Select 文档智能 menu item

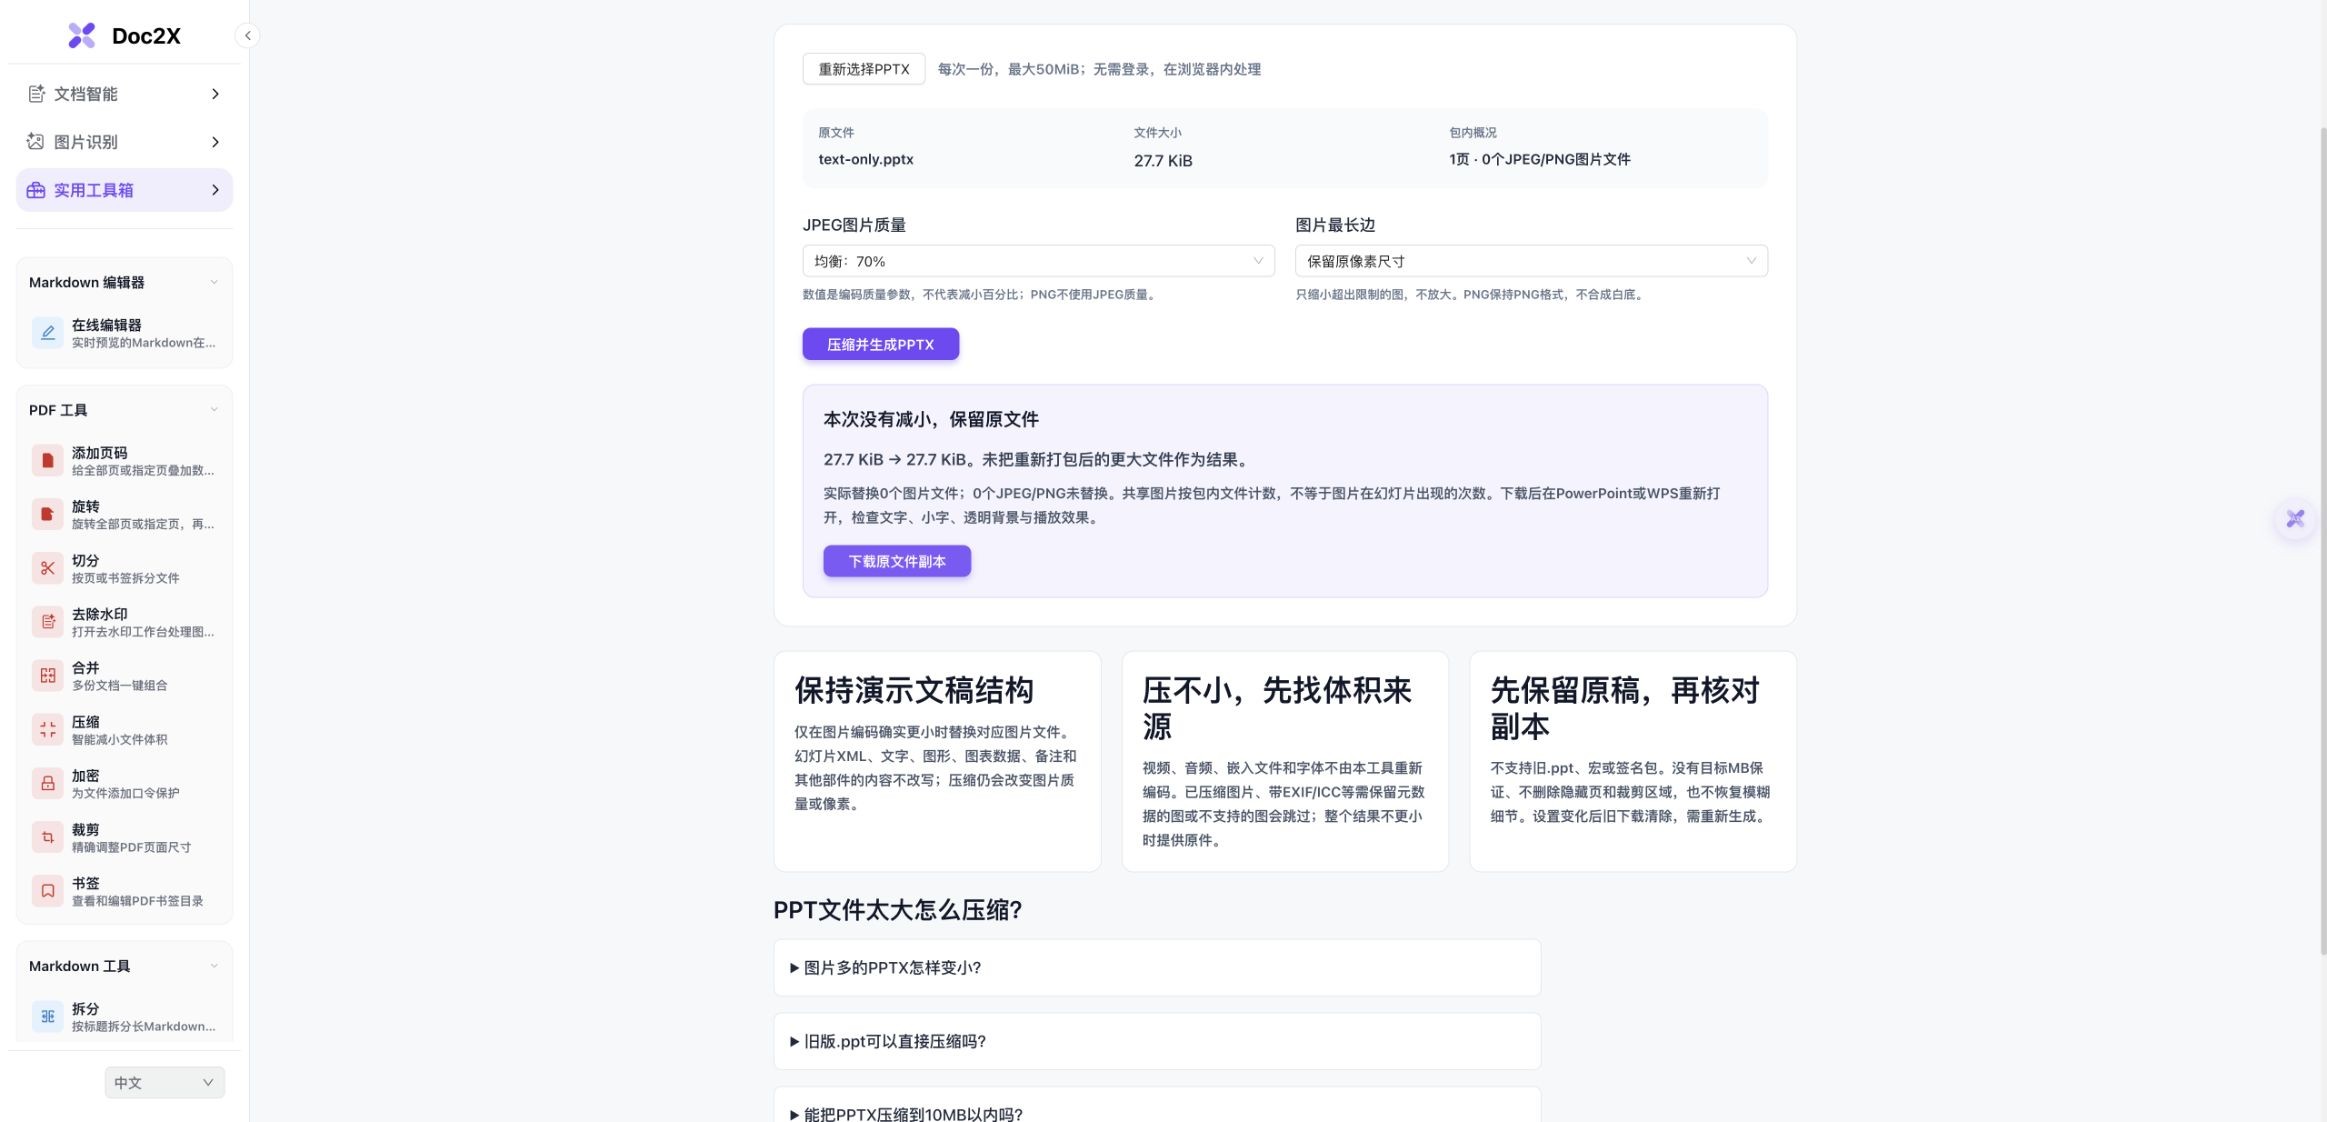click(x=124, y=94)
